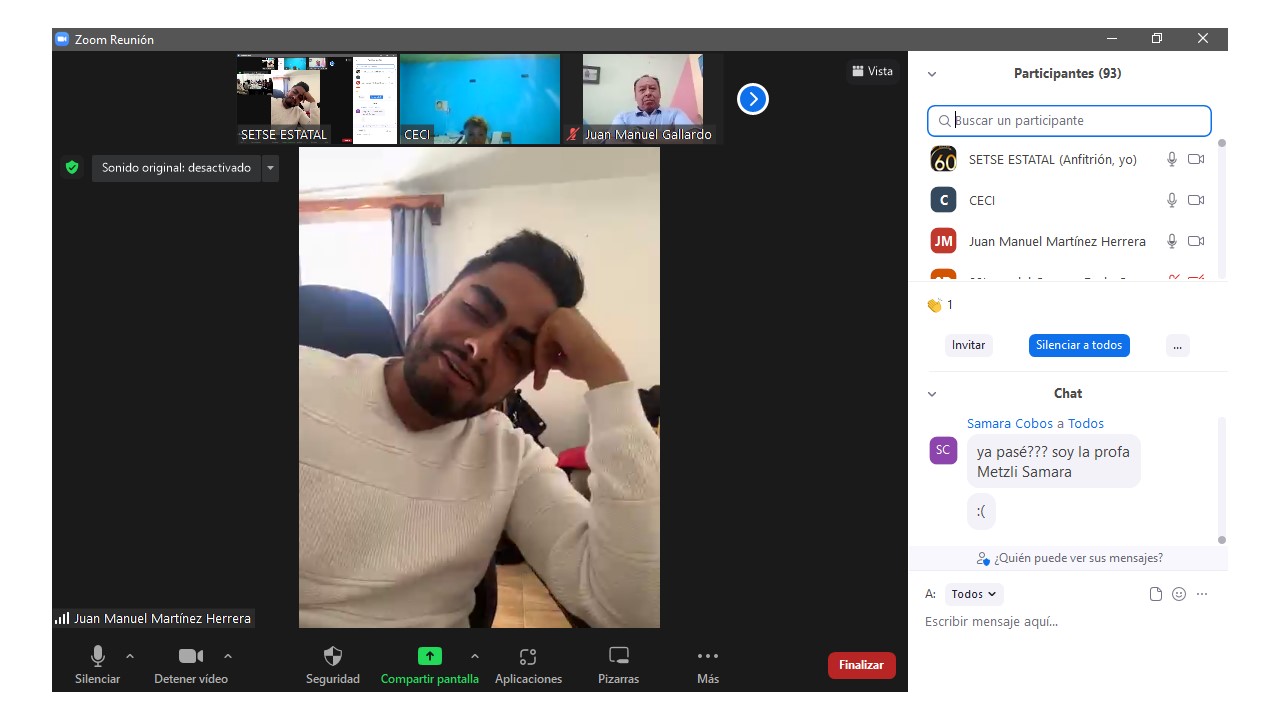Click the green encryption shield icon
Image resolution: width=1280 pixels, height=720 pixels.
coord(72,168)
